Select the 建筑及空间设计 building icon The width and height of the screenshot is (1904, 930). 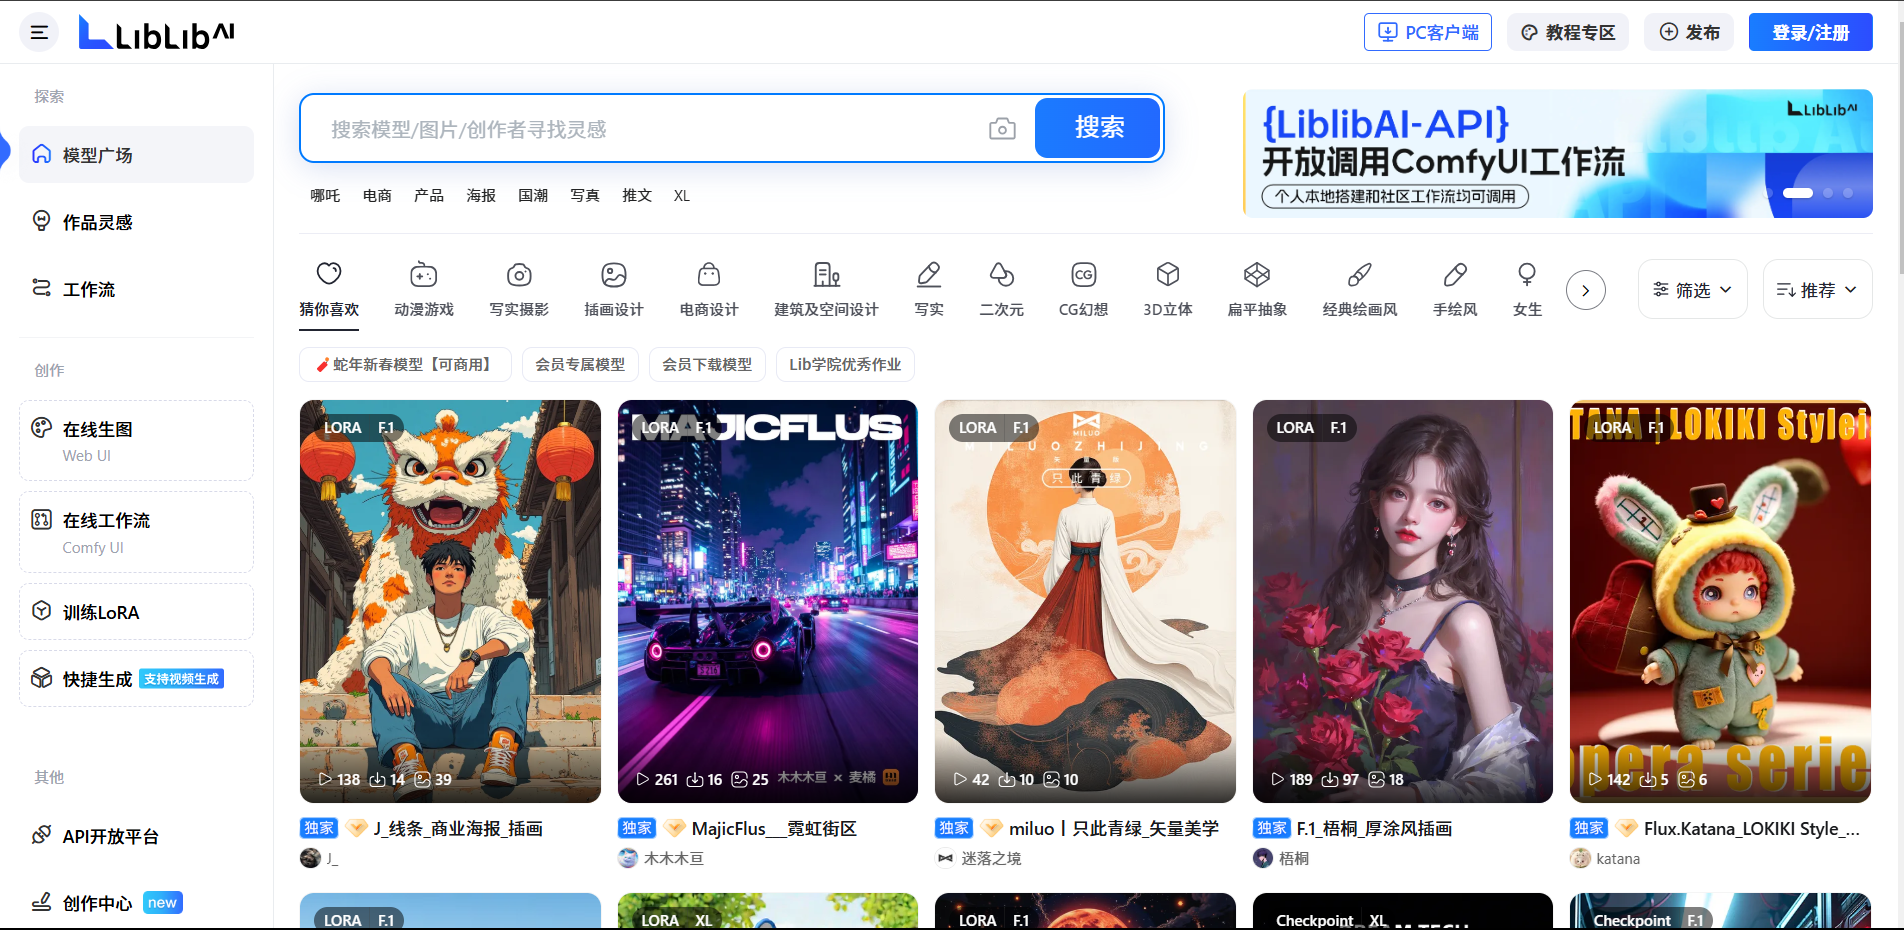[826, 275]
